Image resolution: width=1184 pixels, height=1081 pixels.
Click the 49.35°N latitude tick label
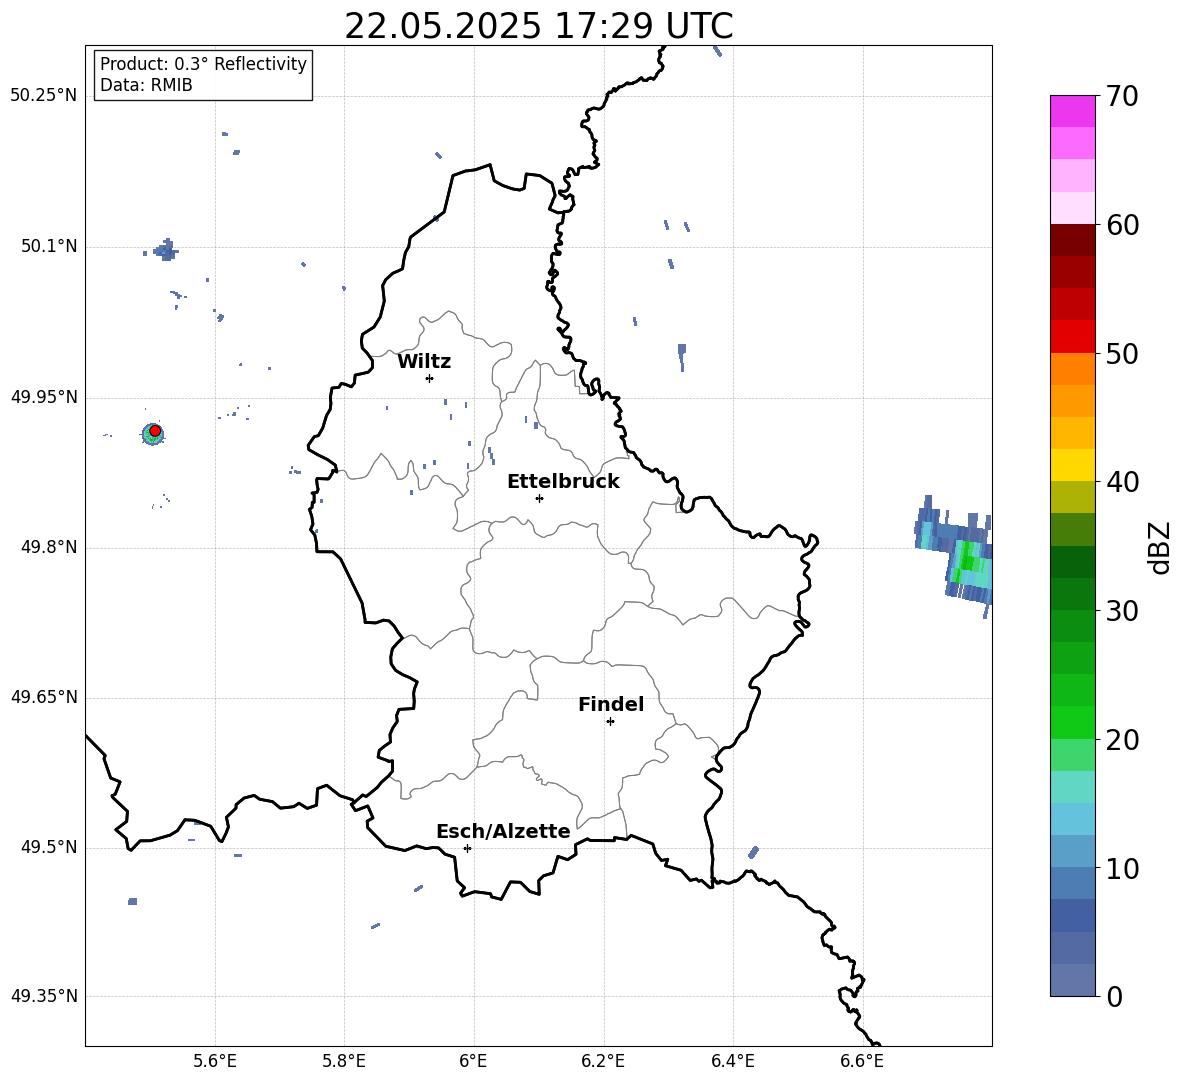tap(44, 996)
